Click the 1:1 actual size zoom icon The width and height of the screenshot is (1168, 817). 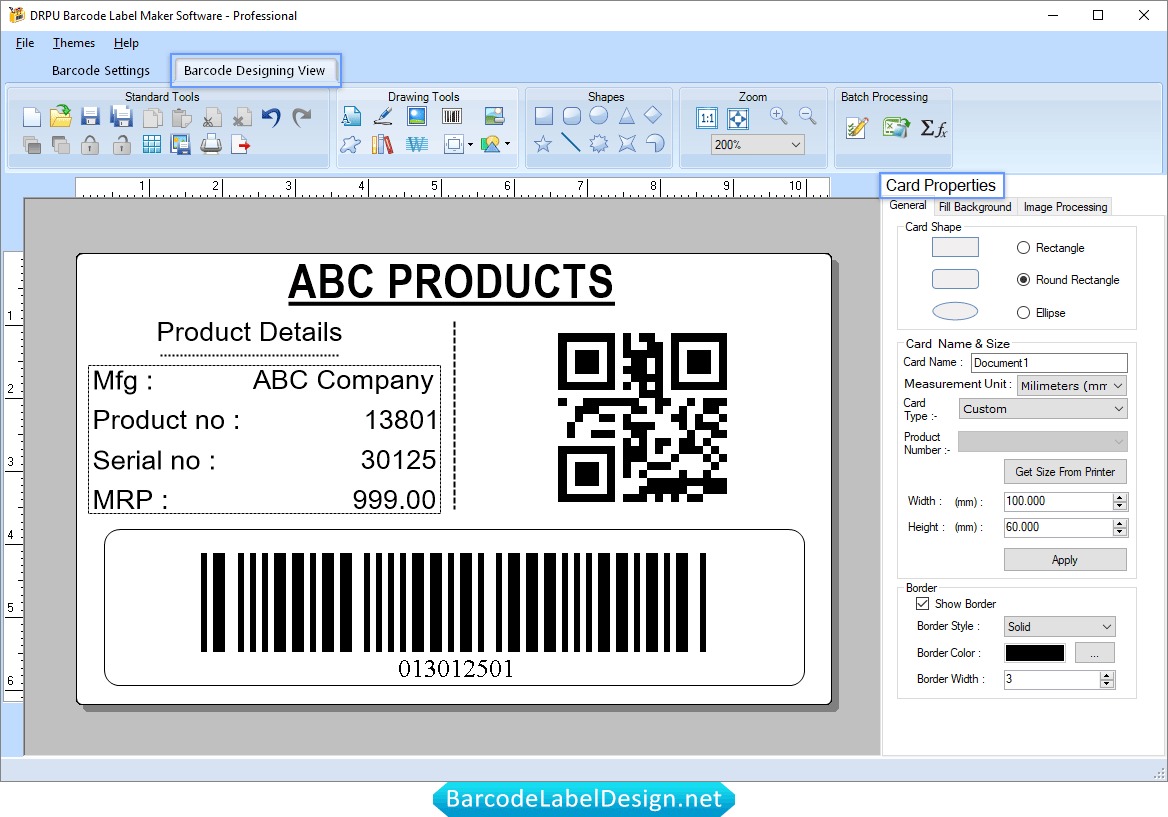click(x=707, y=118)
